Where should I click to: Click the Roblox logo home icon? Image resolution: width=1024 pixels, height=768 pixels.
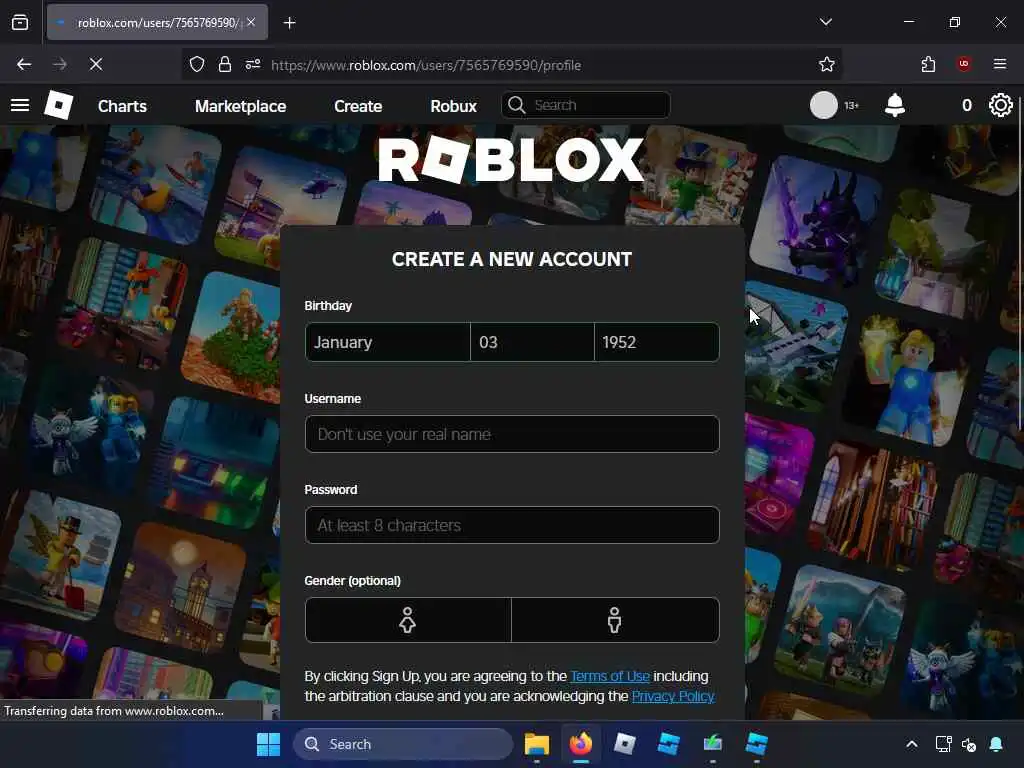pos(58,105)
